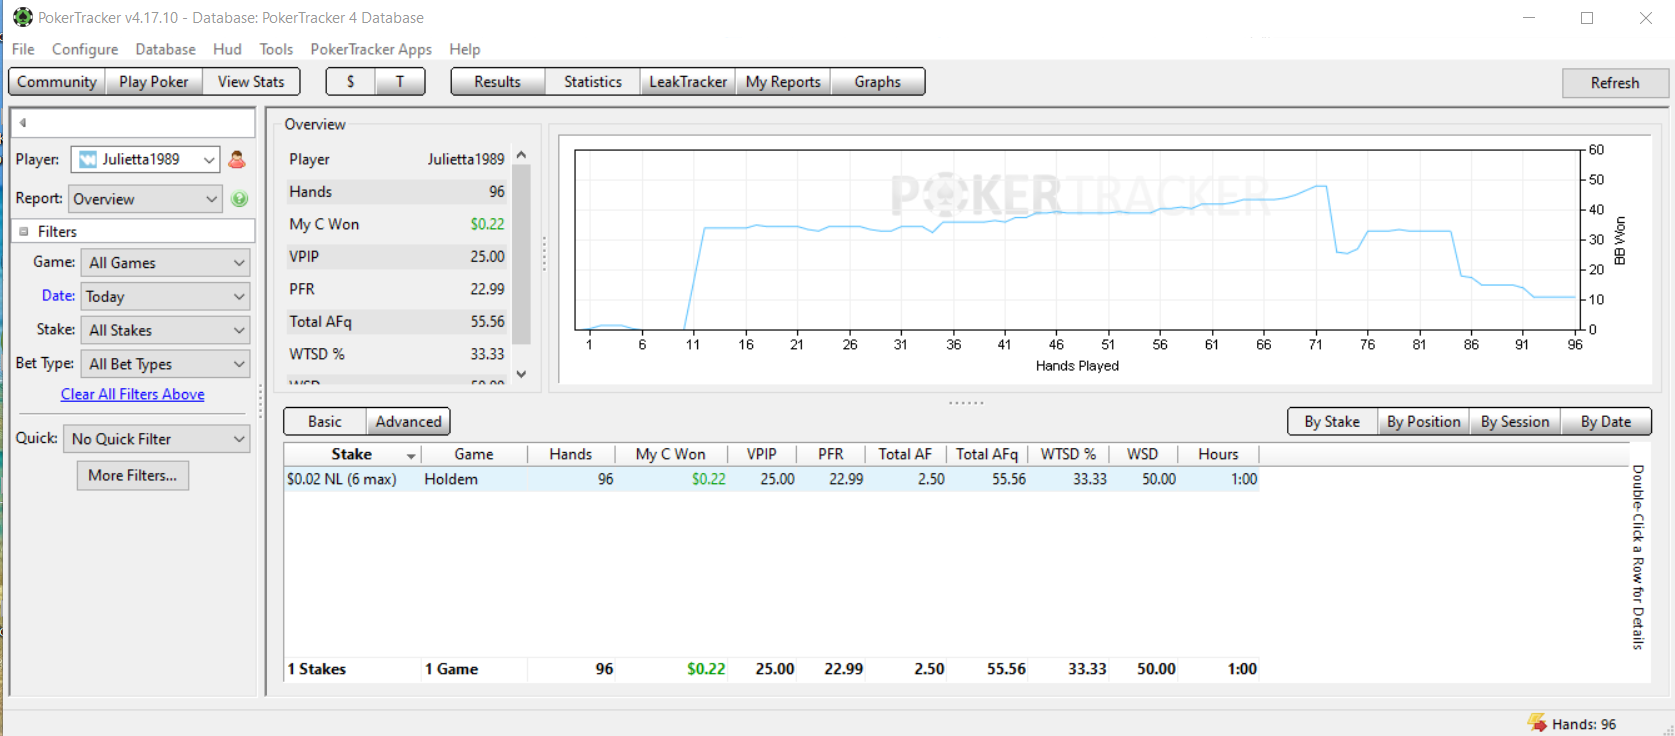Open the Date filter dropdown set to Today
The width and height of the screenshot is (1675, 736).
(x=165, y=297)
